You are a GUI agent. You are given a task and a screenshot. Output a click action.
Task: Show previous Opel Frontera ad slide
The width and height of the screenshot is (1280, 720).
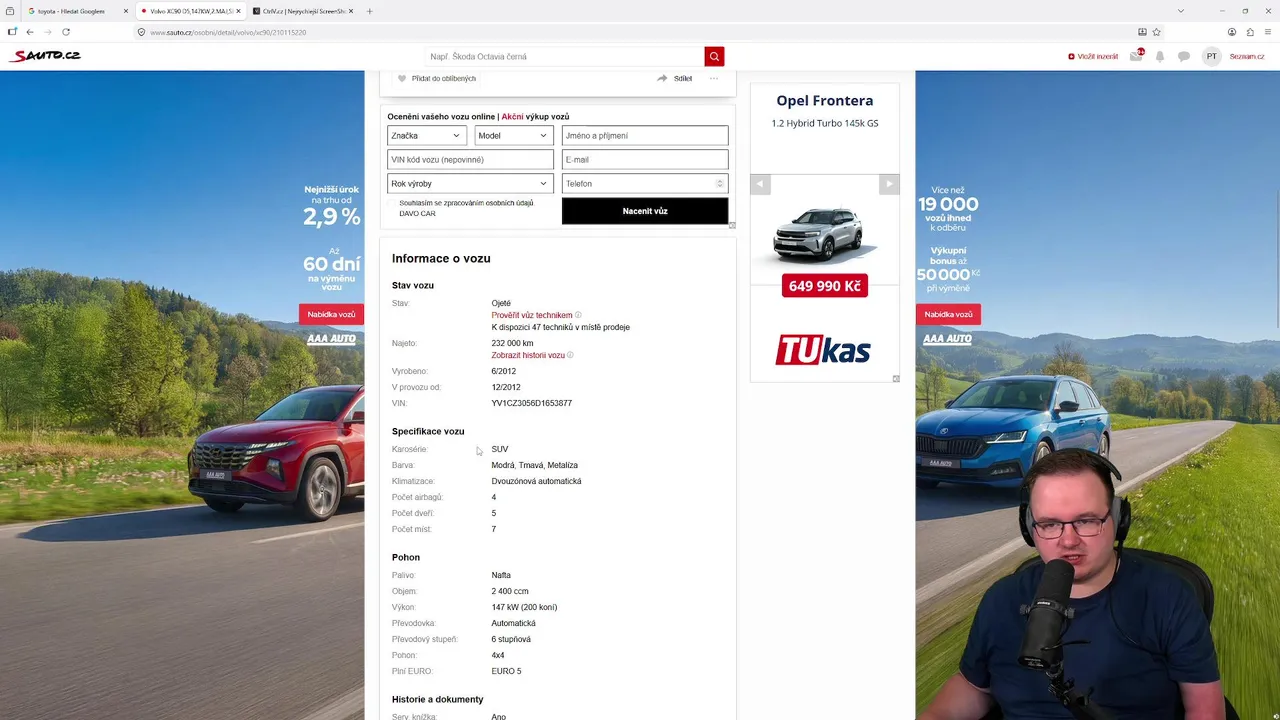(x=760, y=184)
